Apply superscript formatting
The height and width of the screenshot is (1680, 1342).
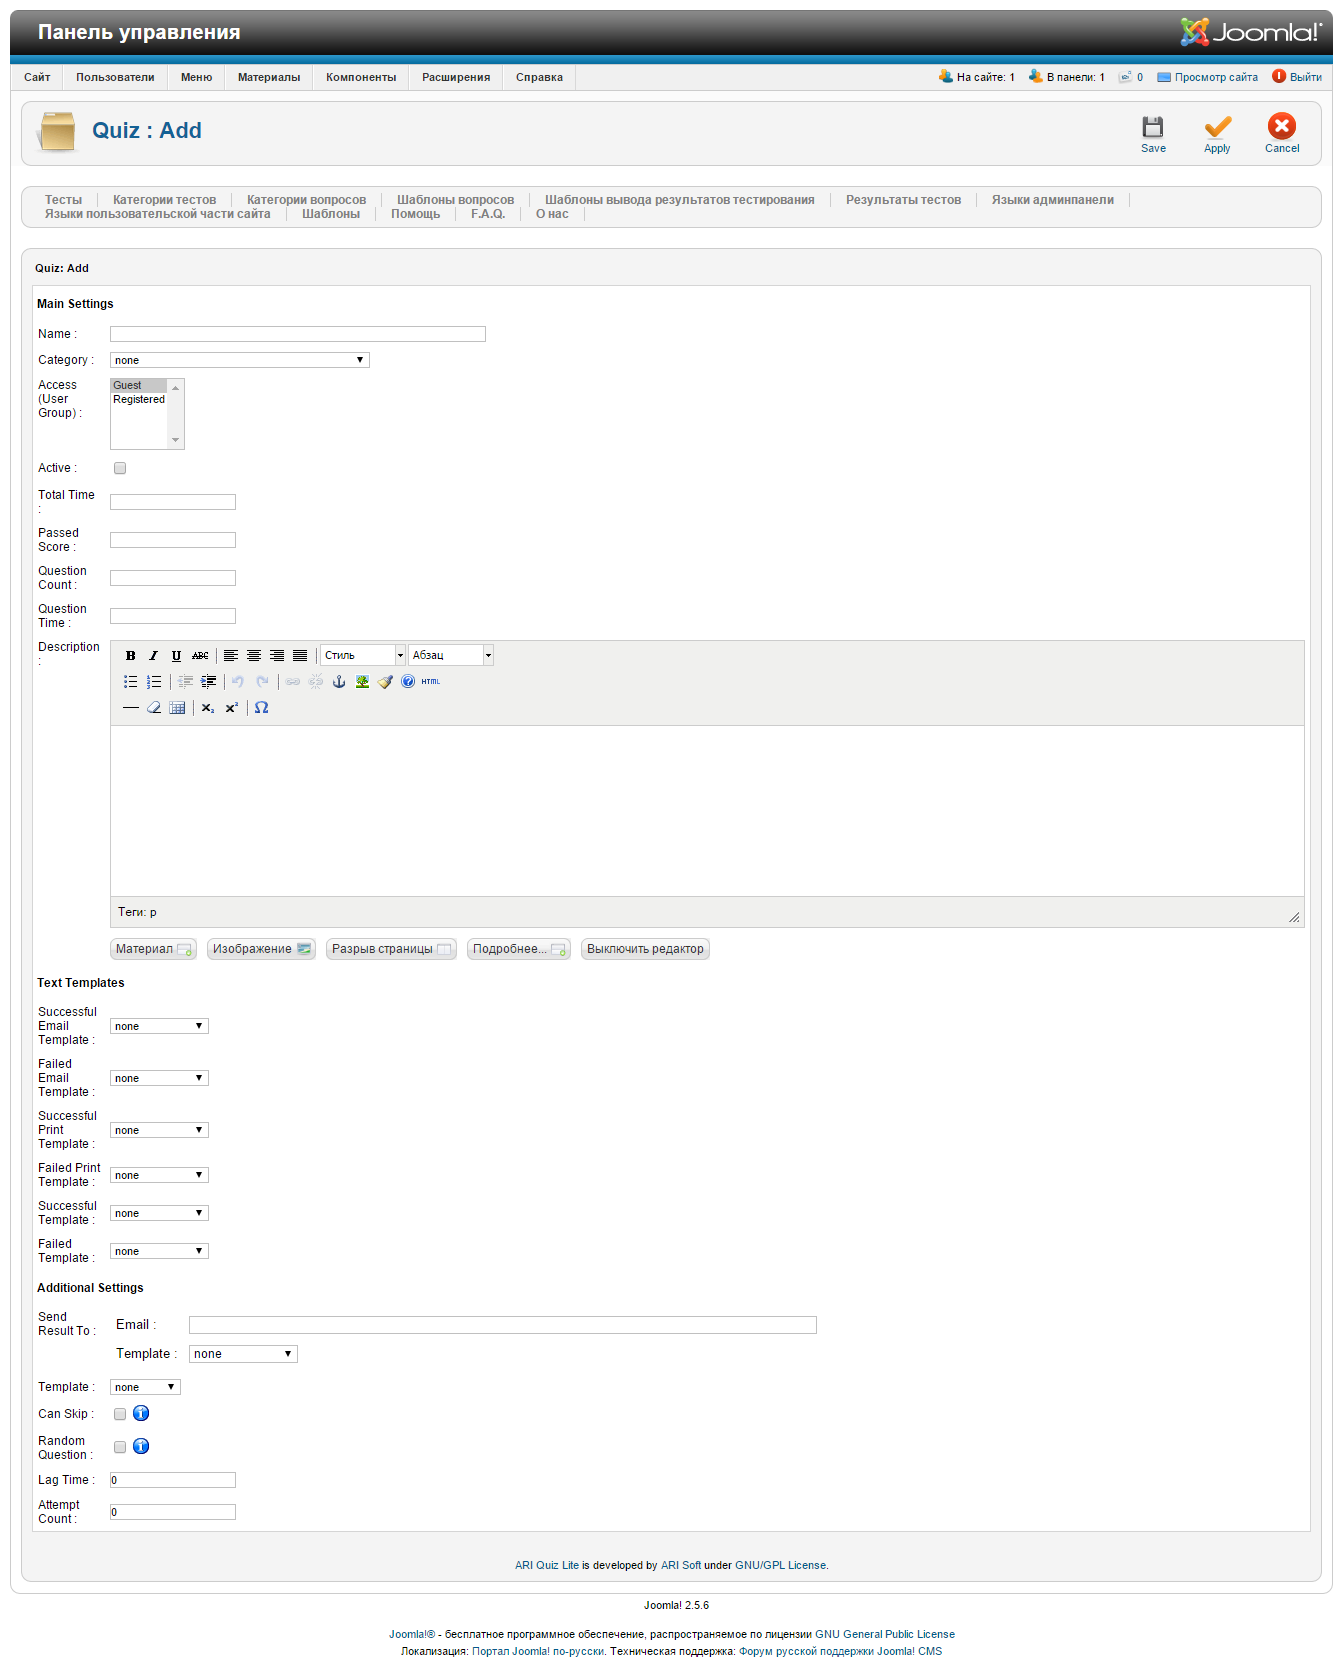pos(231,708)
